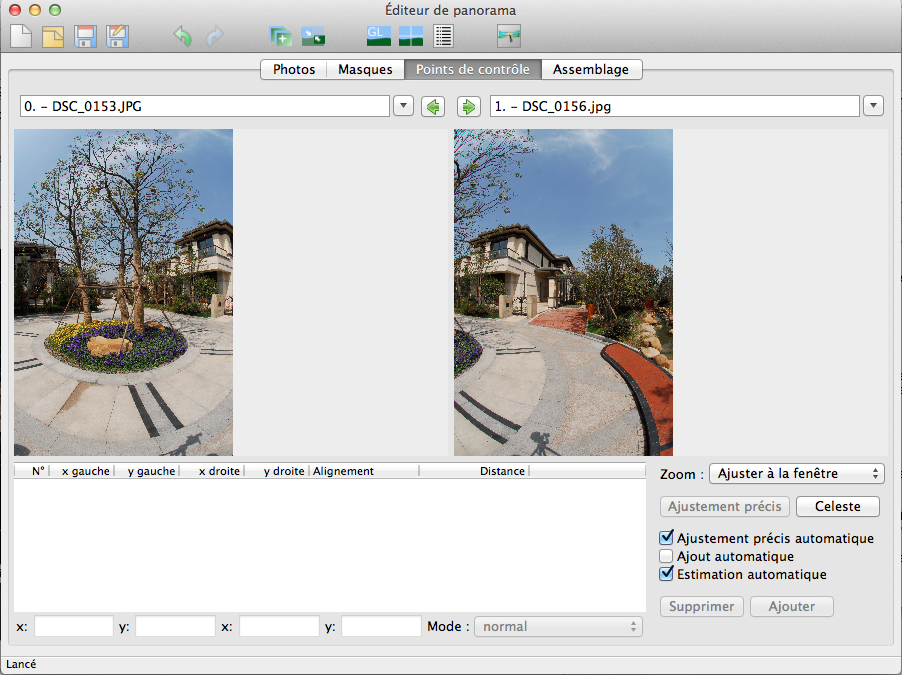This screenshot has width=902, height=675.
Task: Open the left image dropdown DSC_0153.JPG
Action: (x=403, y=106)
